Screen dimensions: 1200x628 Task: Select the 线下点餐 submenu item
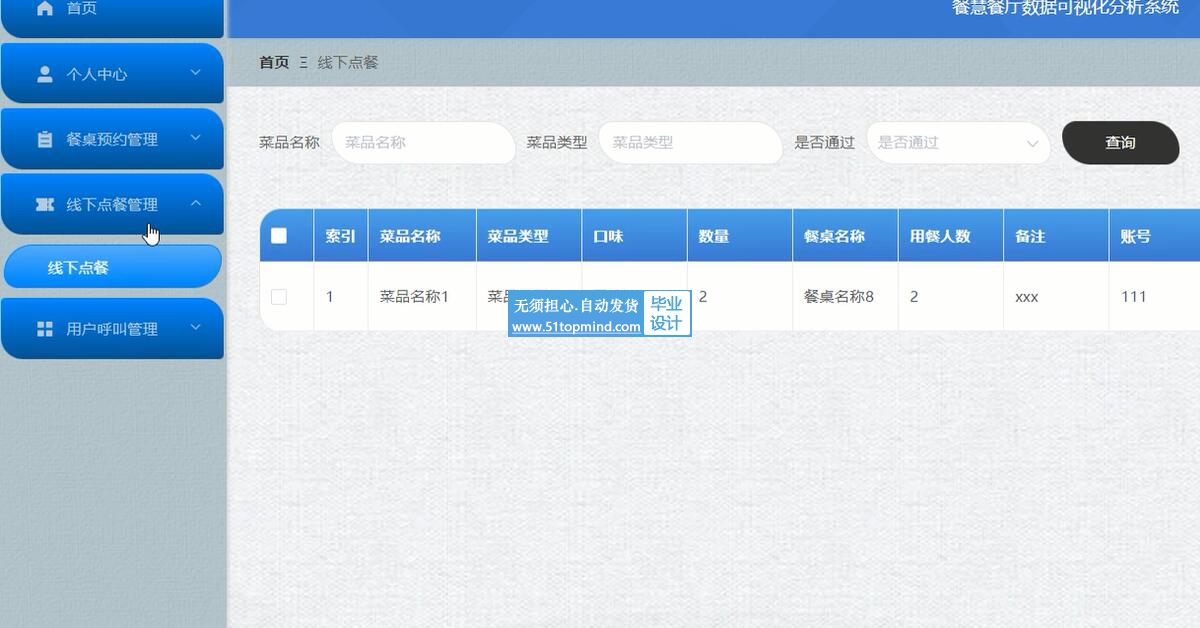[x=113, y=267]
